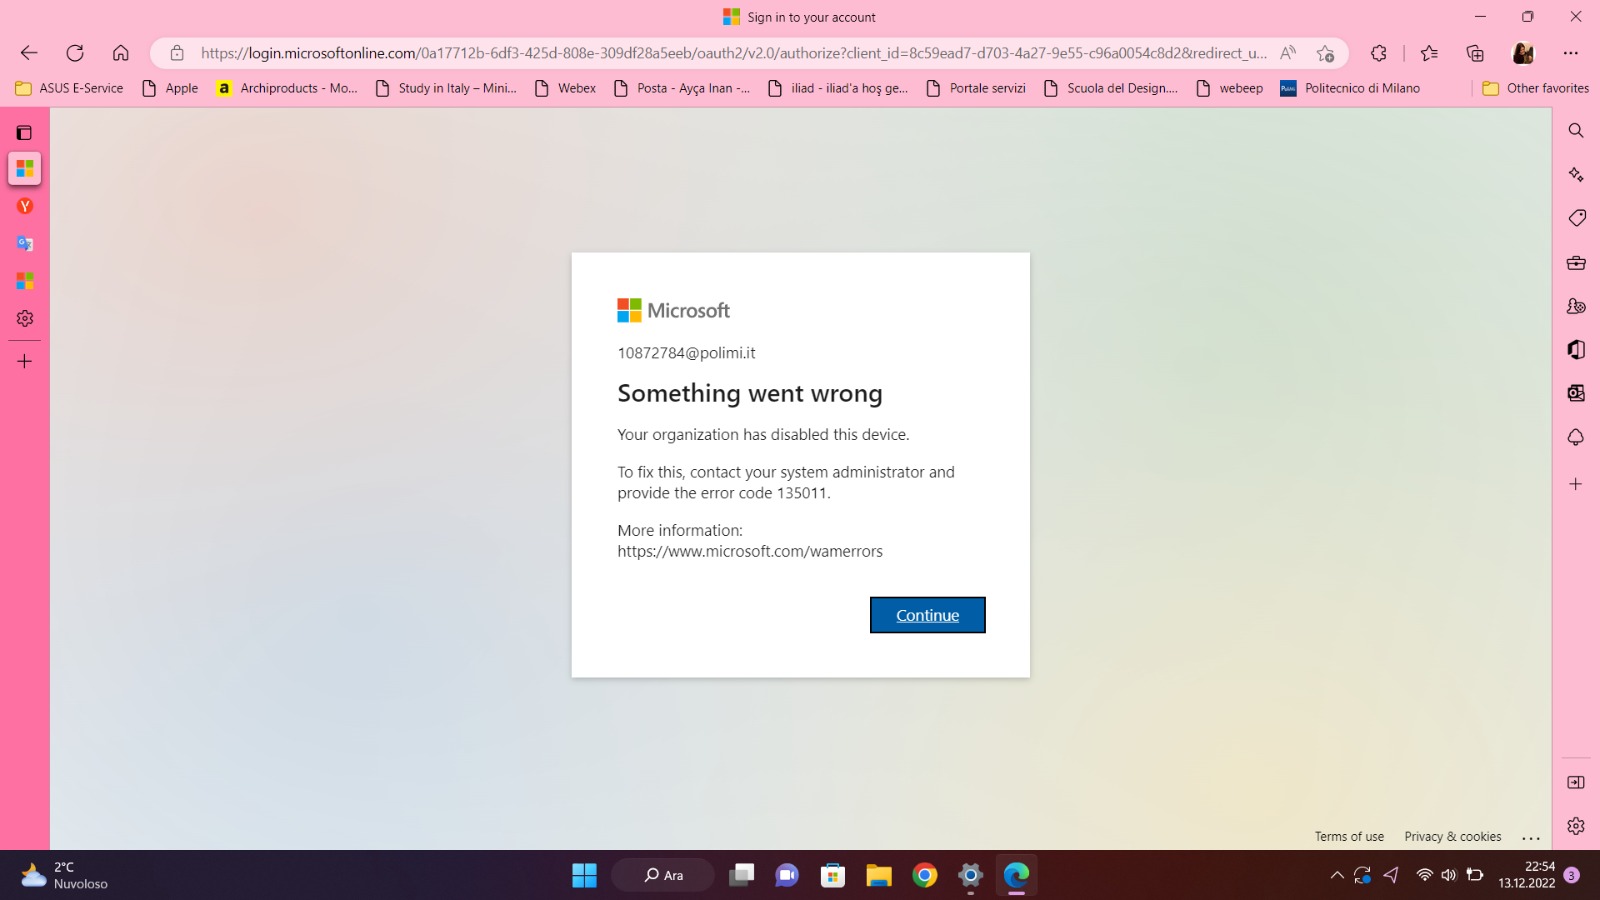
Task: Click the Something went wrong heading
Action: (x=750, y=393)
